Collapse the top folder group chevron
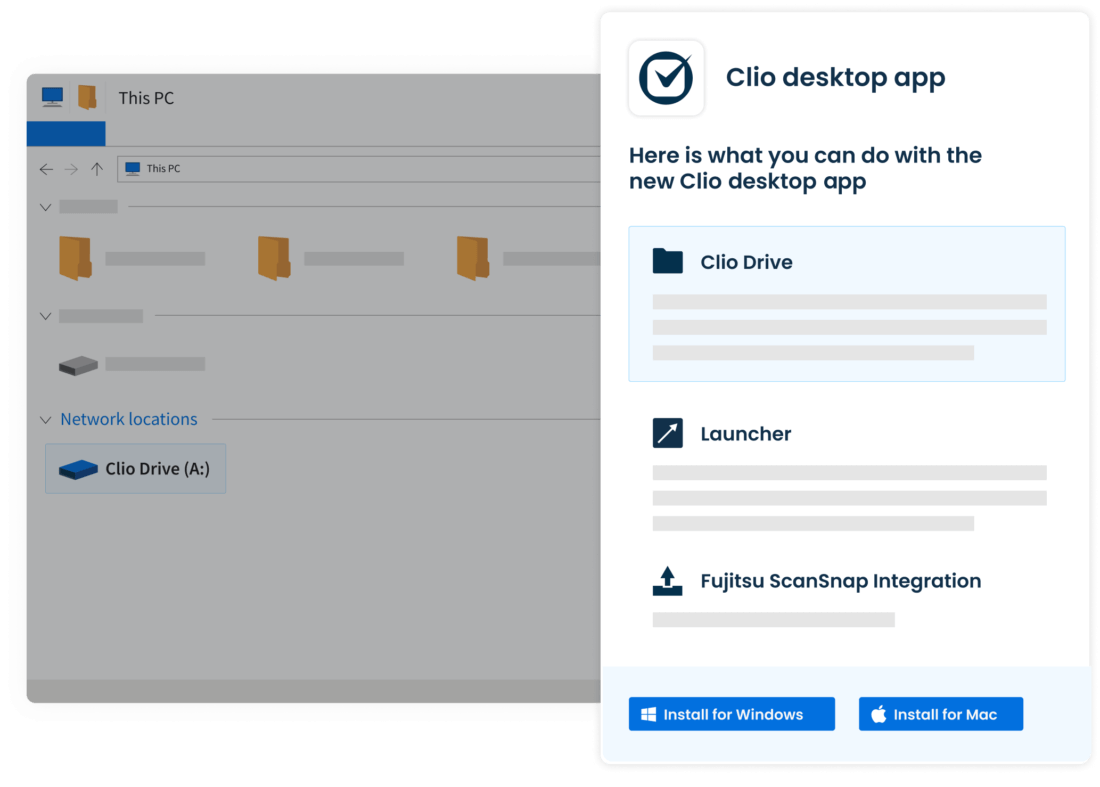The image size is (1100, 787). click(45, 206)
